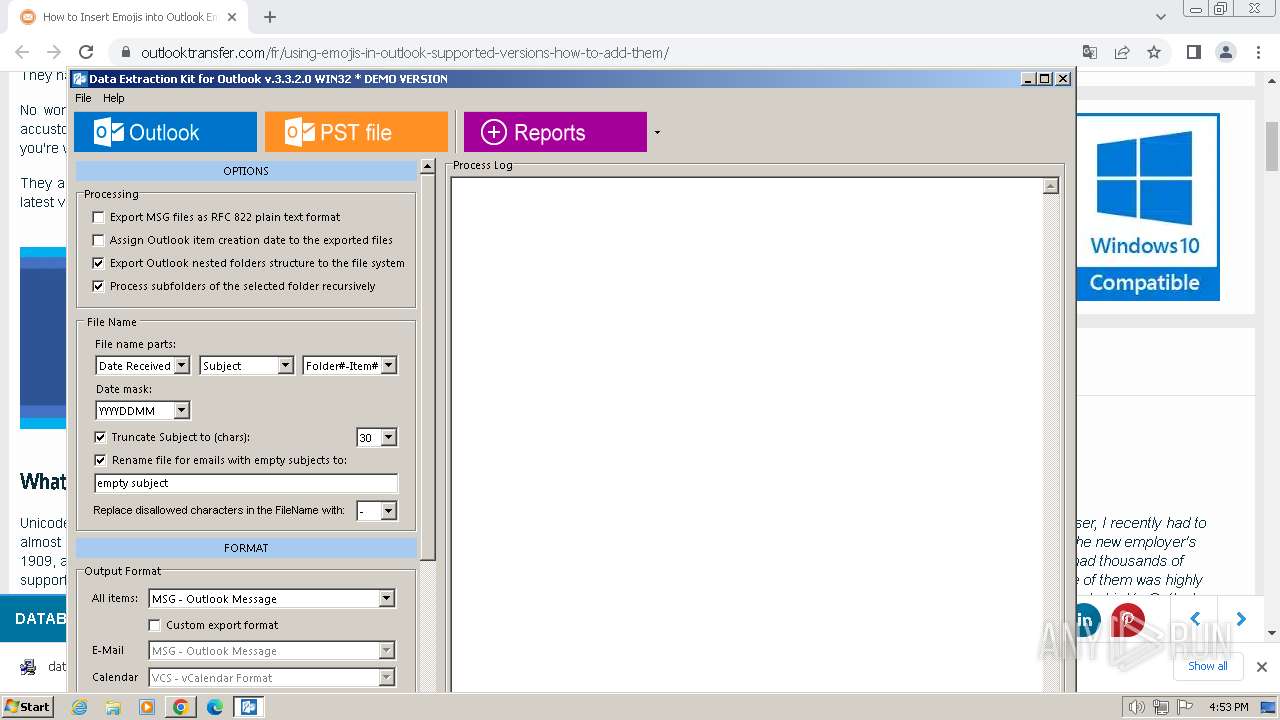The width and height of the screenshot is (1280, 720).
Task: Open the Date Received file name part dropdown
Action: coord(182,366)
